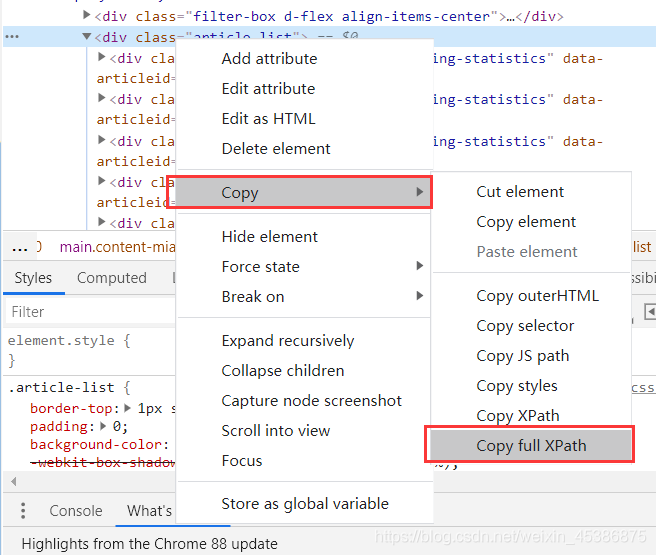Image resolution: width=656 pixels, height=555 pixels.
Task: Expand the filter-box div node
Action: point(87,15)
